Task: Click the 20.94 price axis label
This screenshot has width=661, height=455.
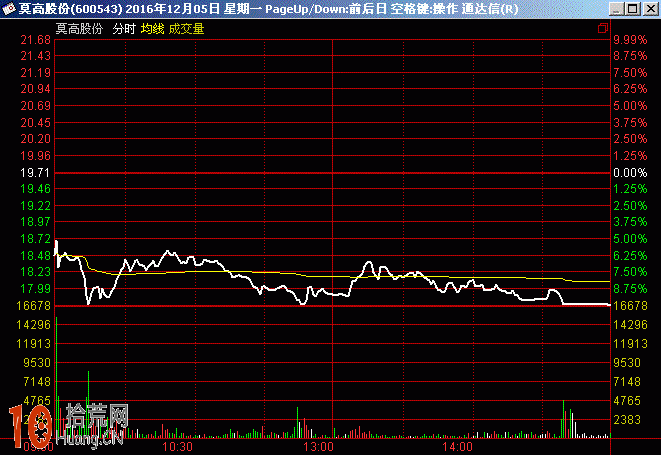Action: (x=35, y=89)
